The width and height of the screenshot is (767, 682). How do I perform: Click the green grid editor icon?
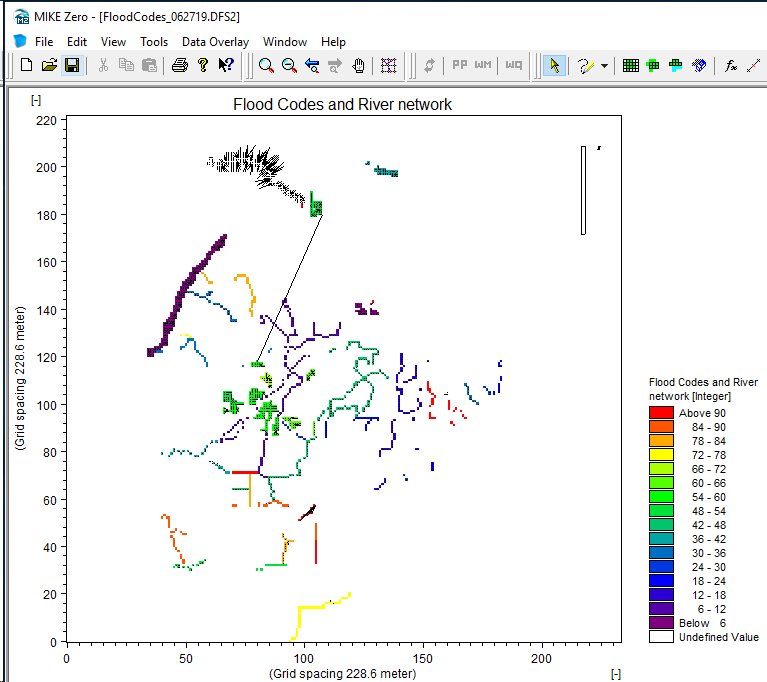pos(631,65)
